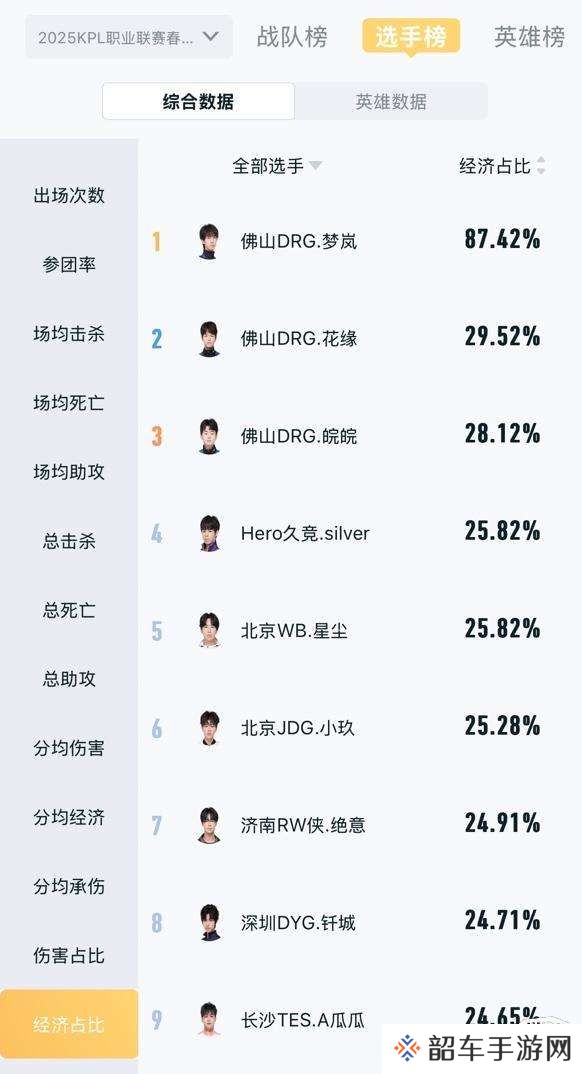Select 深圳DYG.钎城 player avatar
The height and width of the screenshot is (1074, 582).
tap(209, 922)
